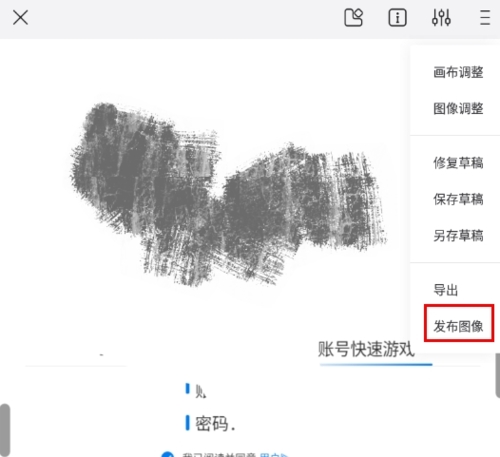Open the blue user agreement link
The width and height of the screenshot is (500, 457).
273,455
